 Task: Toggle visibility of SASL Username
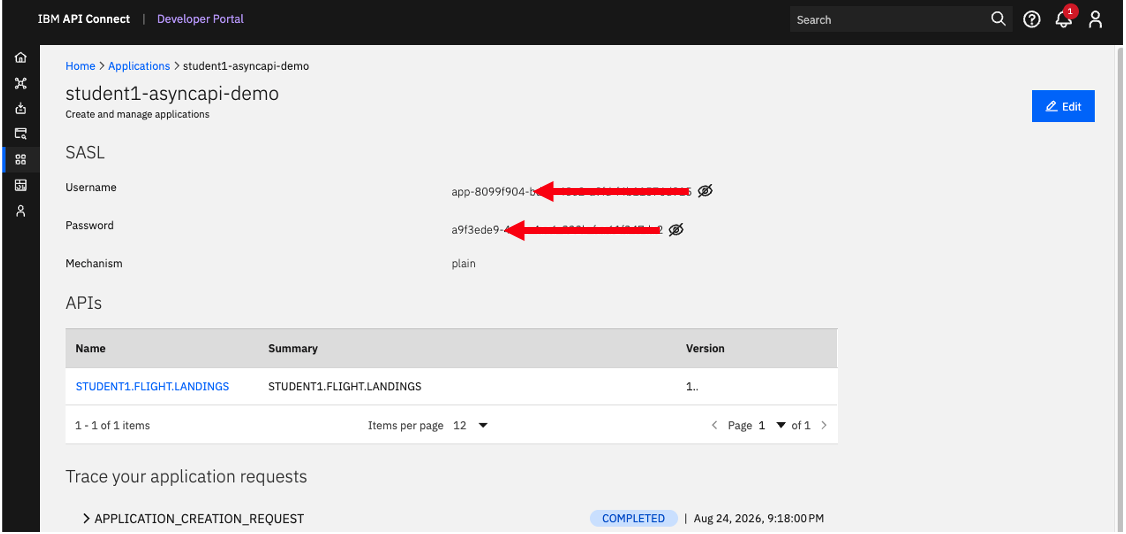coord(705,191)
